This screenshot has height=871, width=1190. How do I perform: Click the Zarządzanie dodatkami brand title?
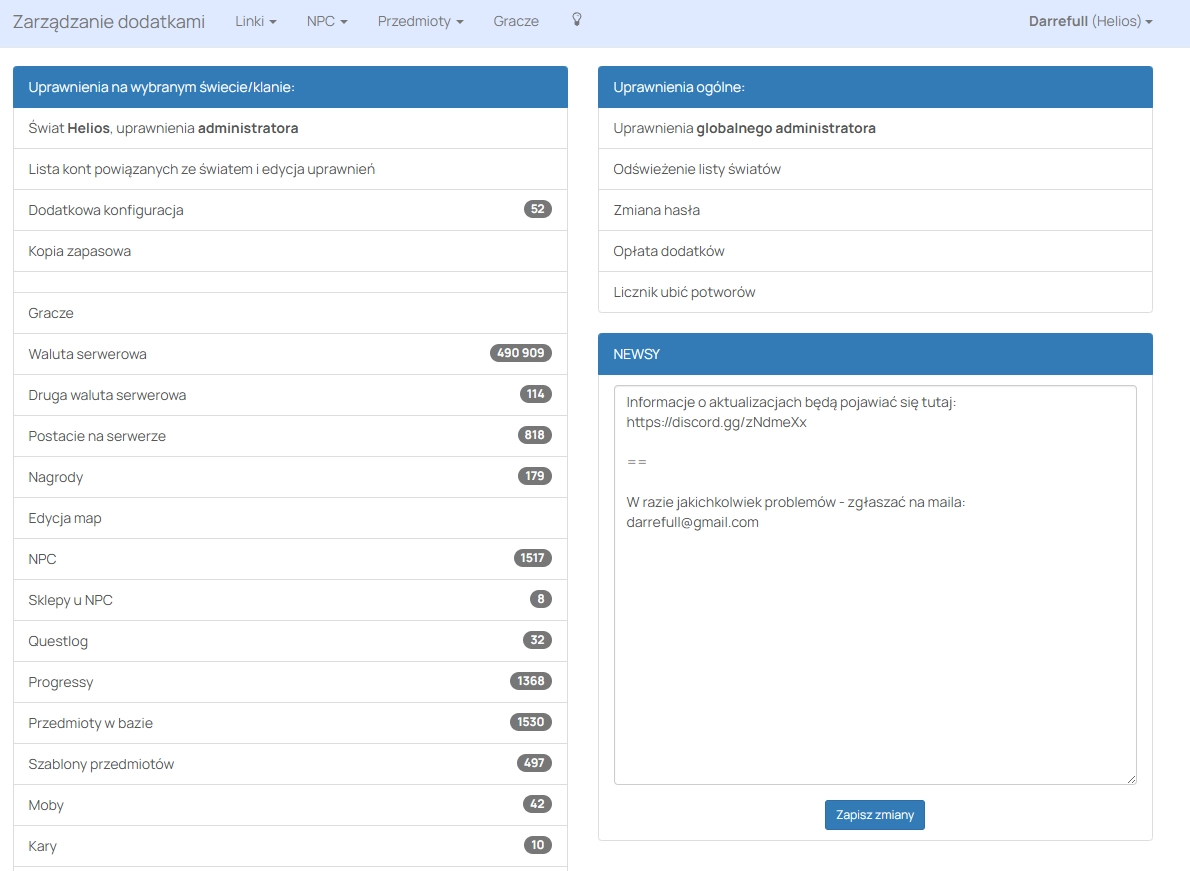coord(109,21)
